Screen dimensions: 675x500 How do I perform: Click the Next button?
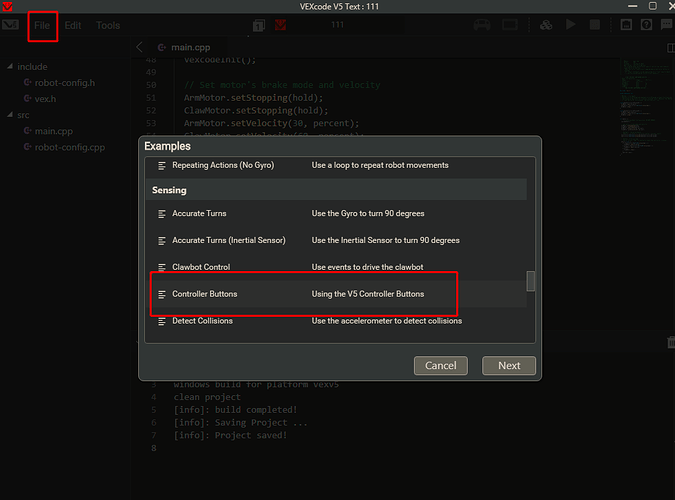509,366
